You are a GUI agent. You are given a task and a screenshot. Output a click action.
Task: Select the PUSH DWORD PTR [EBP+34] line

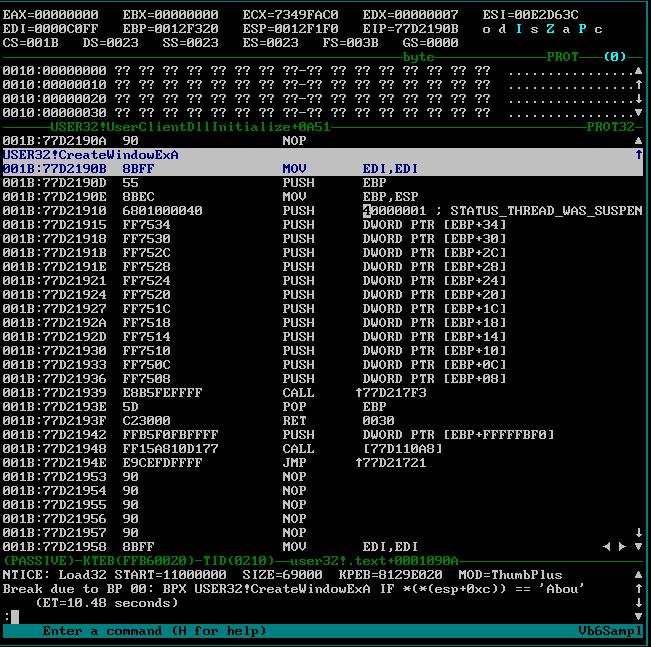(323, 225)
